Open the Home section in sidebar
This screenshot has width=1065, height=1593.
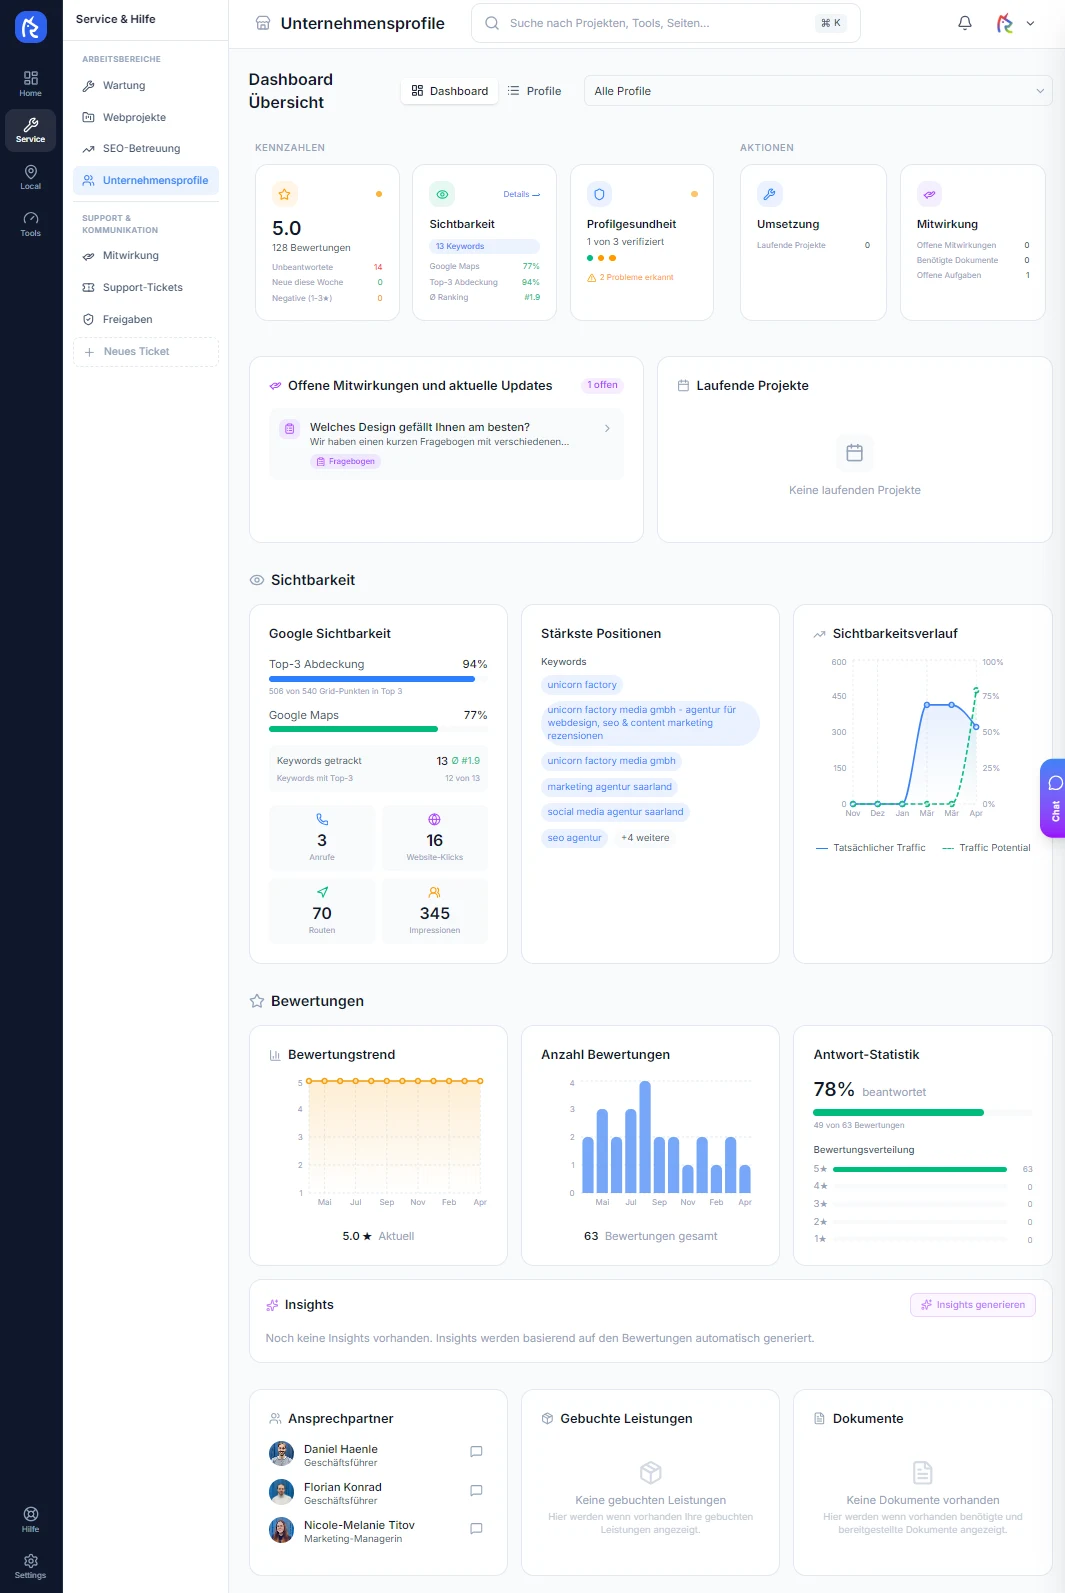[31, 84]
